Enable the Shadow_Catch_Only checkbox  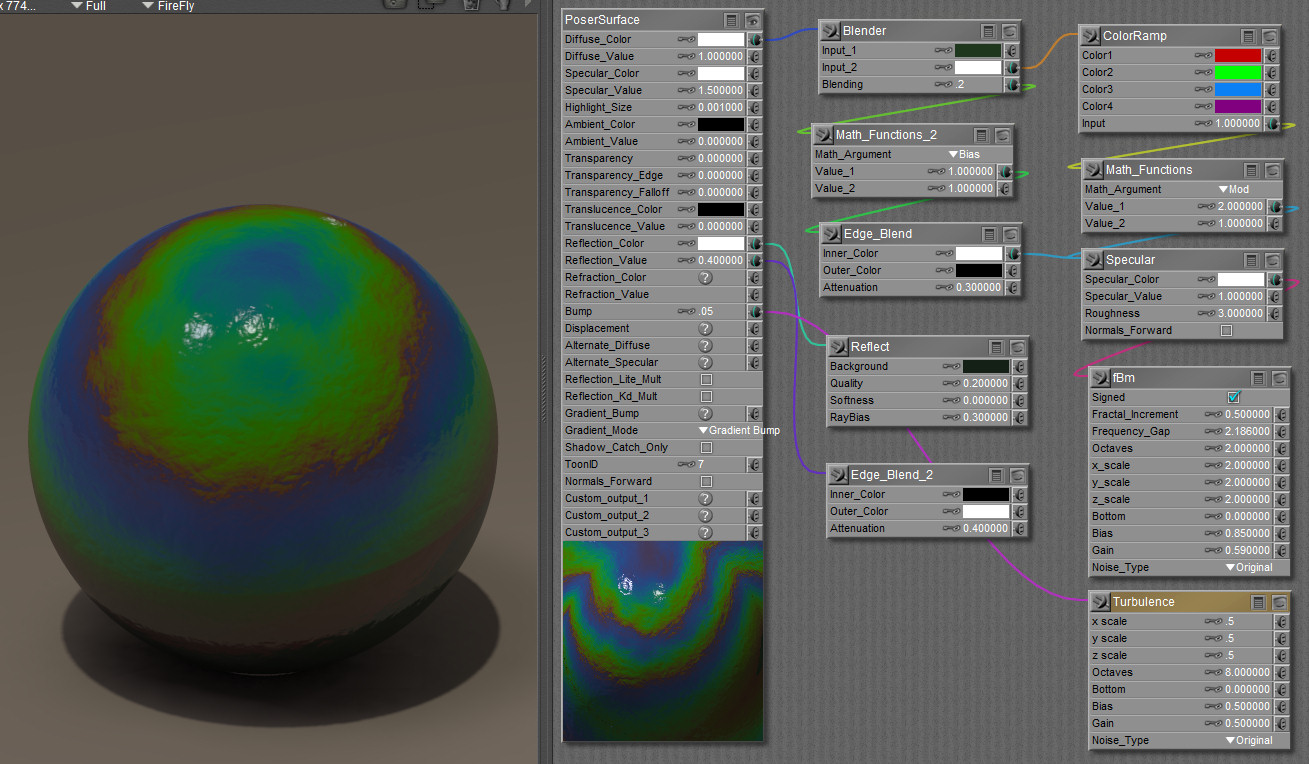[x=706, y=448]
